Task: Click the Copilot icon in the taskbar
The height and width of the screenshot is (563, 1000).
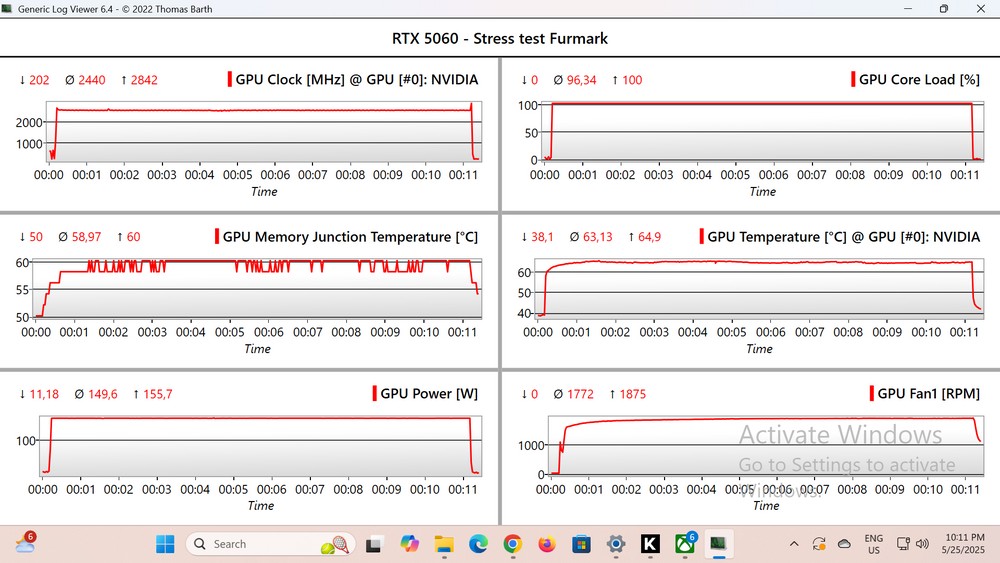Action: point(409,544)
